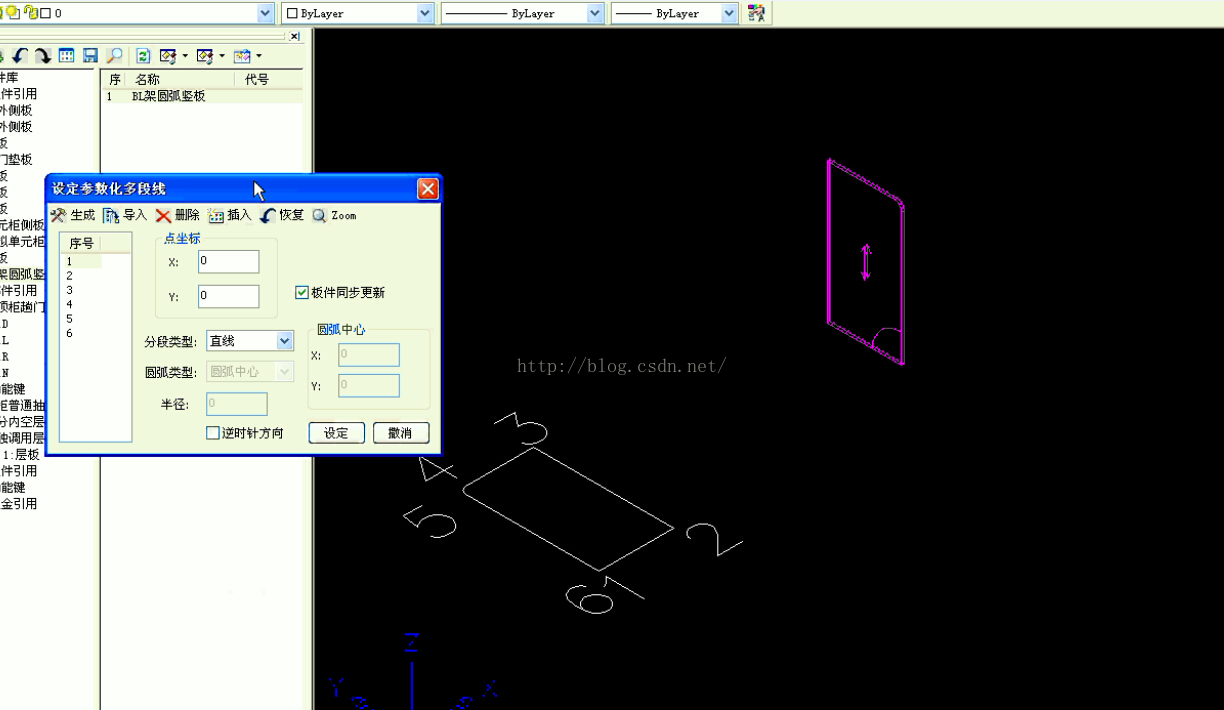Image resolution: width=1224 pixels, height=710 pixels.
Task: Click the 名称 column header
Action: point(180,79)
